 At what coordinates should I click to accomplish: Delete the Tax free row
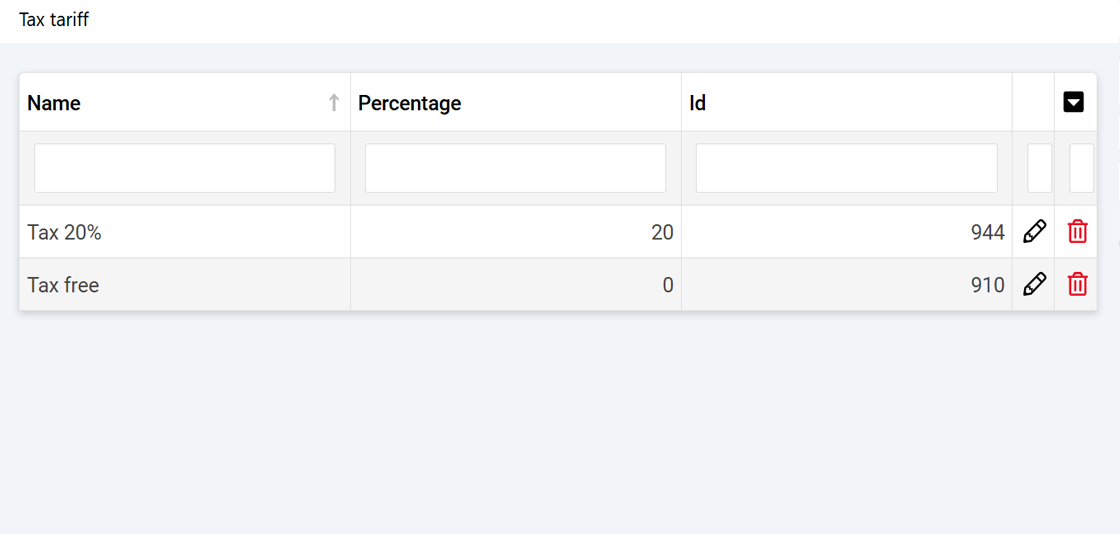click(x=1077, y=285)
